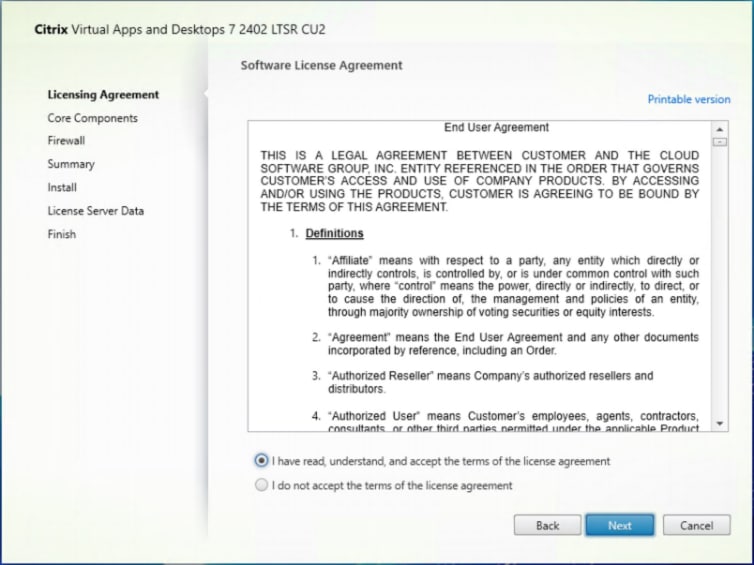The image size is (754, 565).
Task: Click the 'End User Agreement' heading text
Action: (x=496, y=127)
